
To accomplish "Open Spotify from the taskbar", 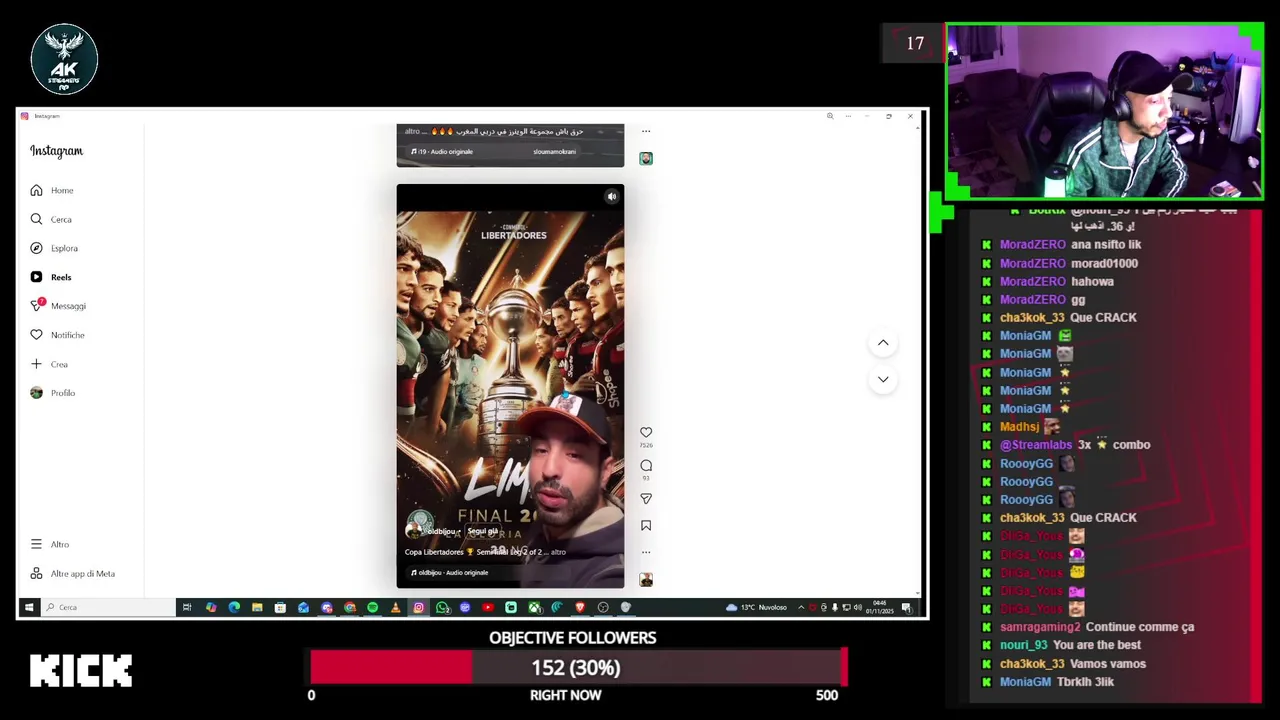I will pos(373,607).
